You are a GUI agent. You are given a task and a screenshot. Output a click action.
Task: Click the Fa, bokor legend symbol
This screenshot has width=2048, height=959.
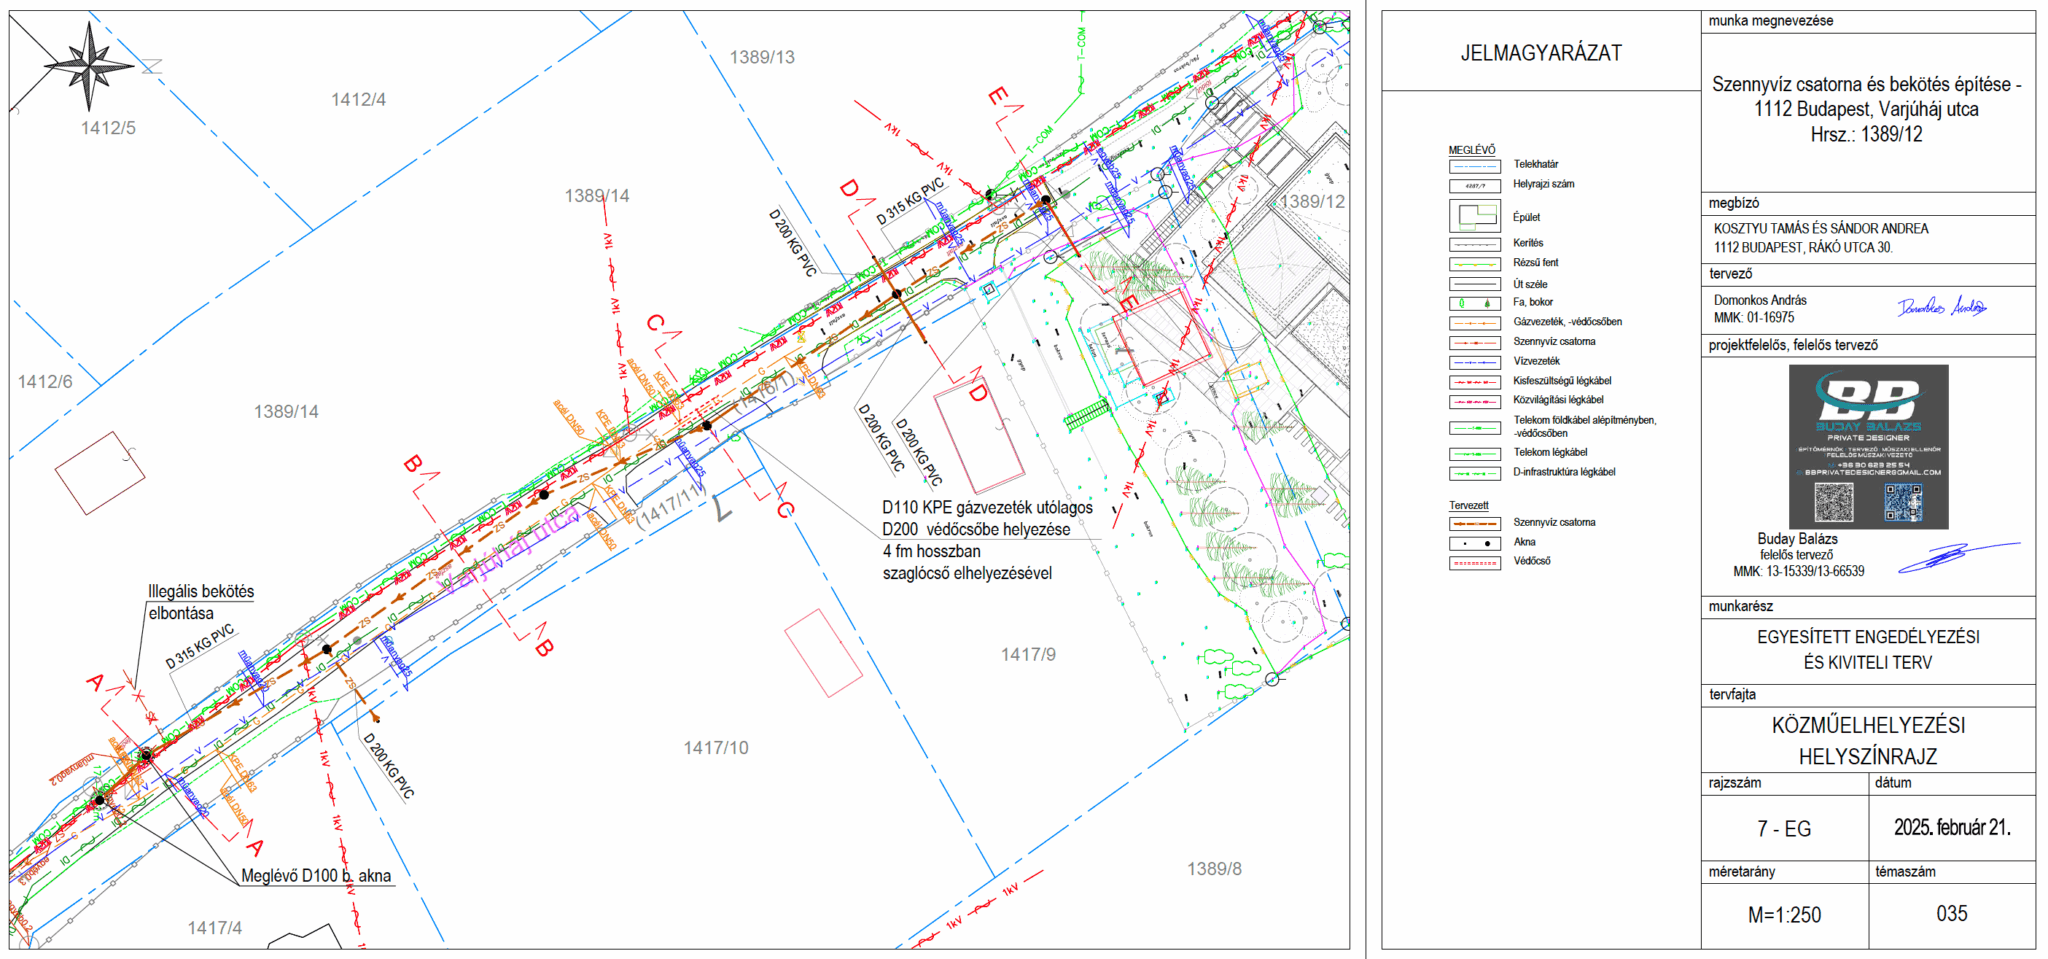(x=1474, y=302)
